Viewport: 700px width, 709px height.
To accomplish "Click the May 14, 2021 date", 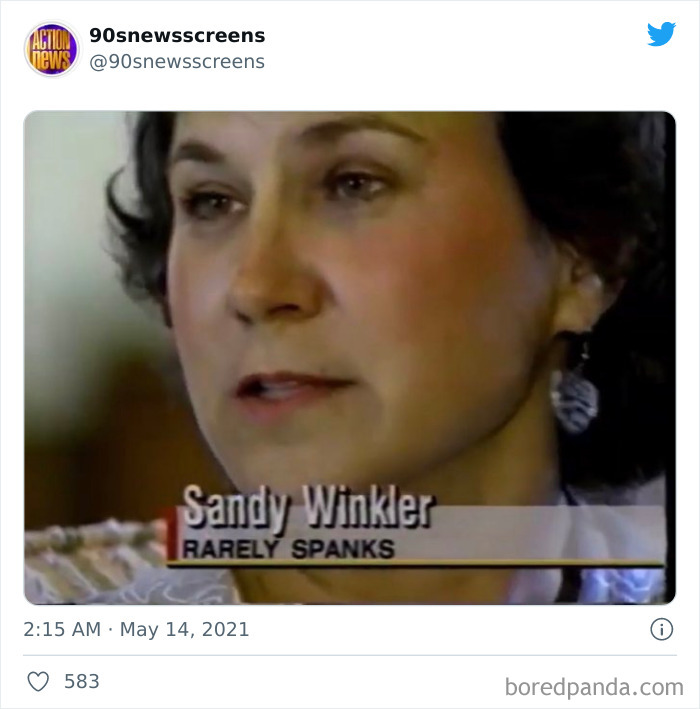I will point(184,629).
